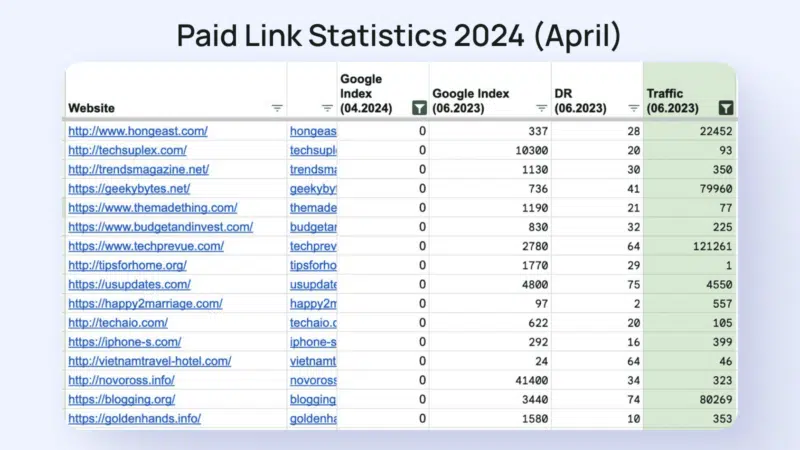Open the https://www.techprevue.com/ link
The width and height of the screenshot is (800, 450).
(146, 246)
